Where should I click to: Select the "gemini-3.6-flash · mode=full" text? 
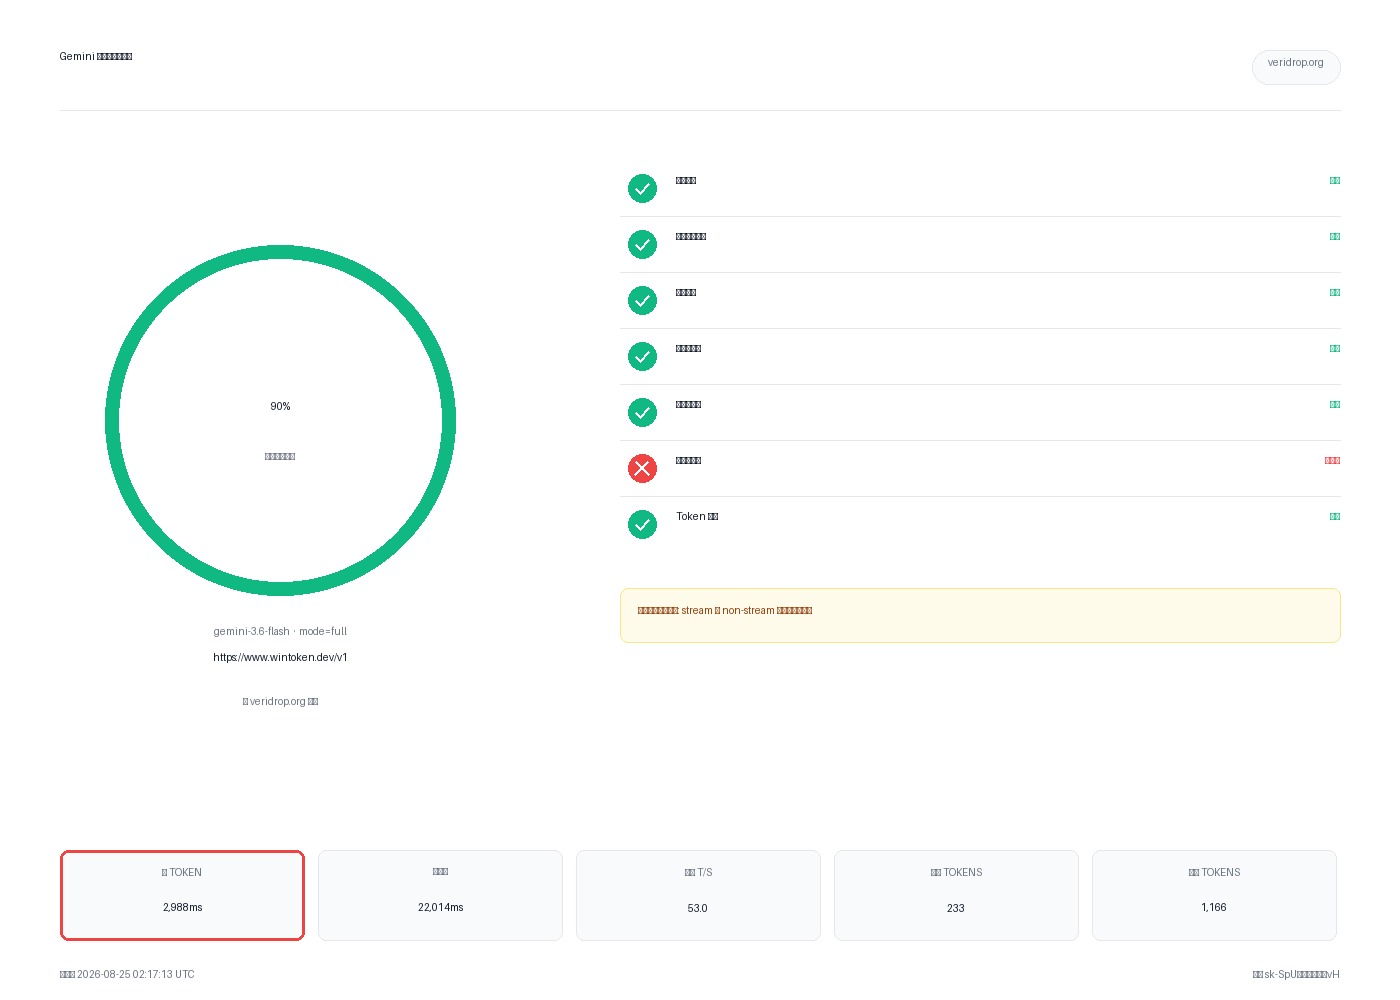click(280, 631)
